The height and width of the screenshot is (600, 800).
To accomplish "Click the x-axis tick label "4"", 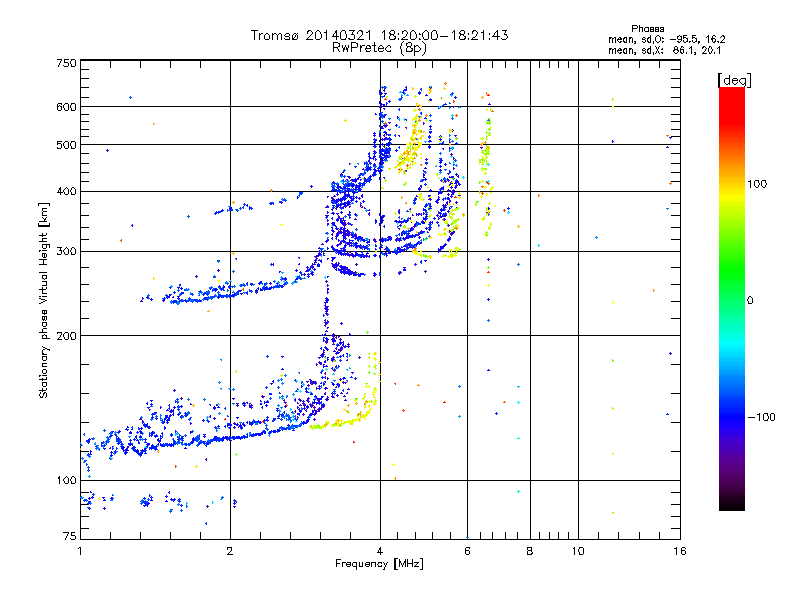I will point(380,551).
